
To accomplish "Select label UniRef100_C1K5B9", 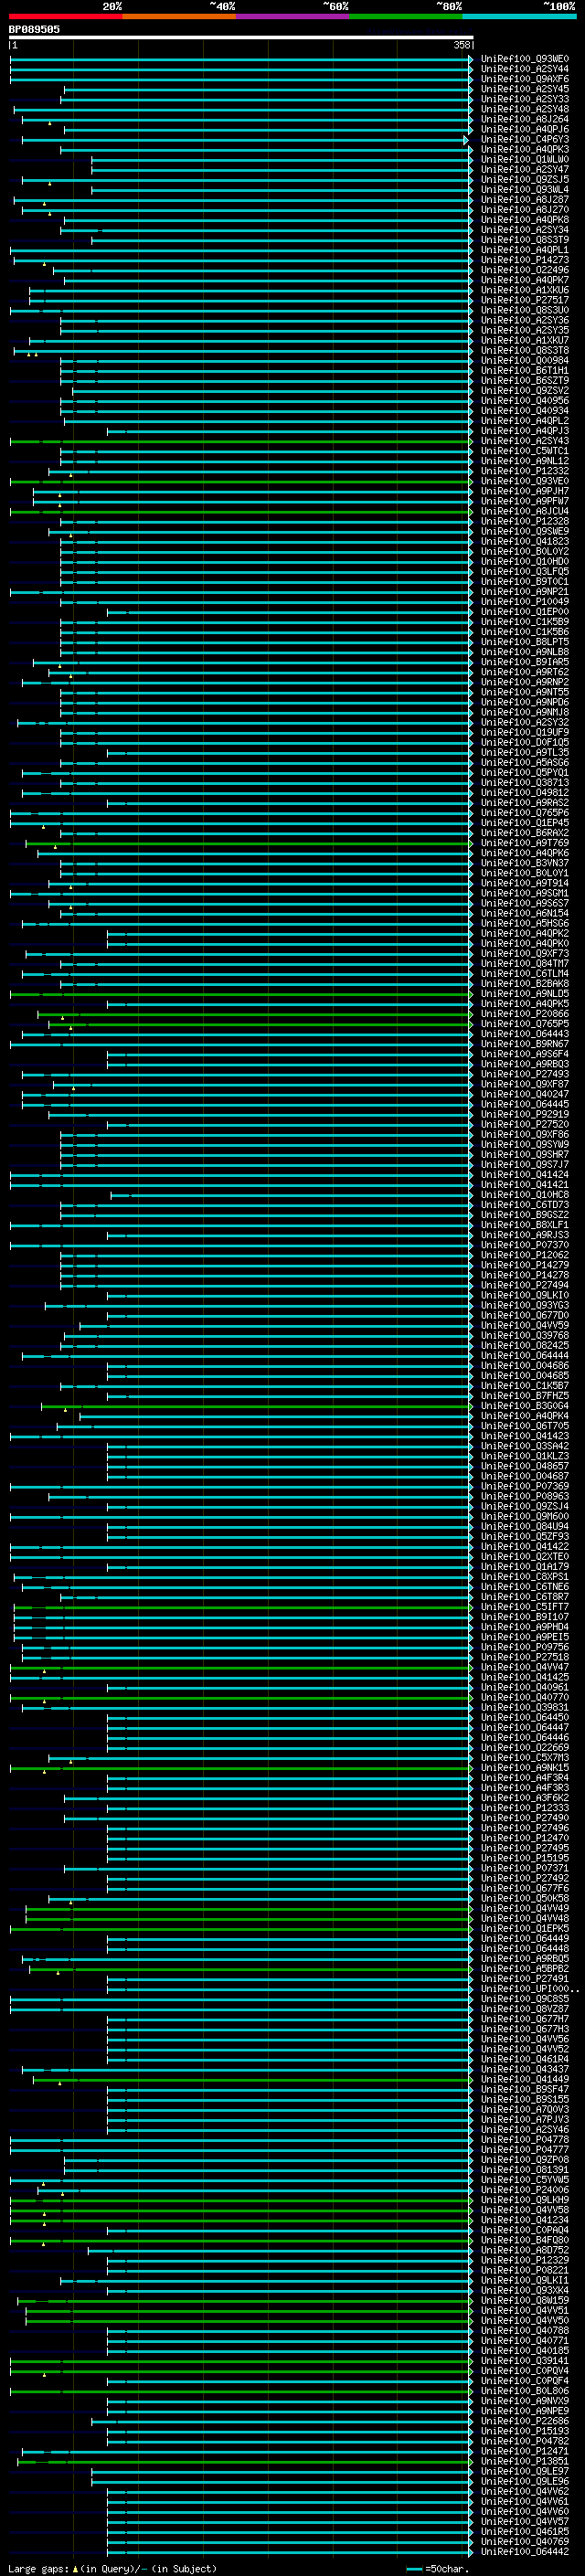I will pyautogui.click(x=525, y=622).
